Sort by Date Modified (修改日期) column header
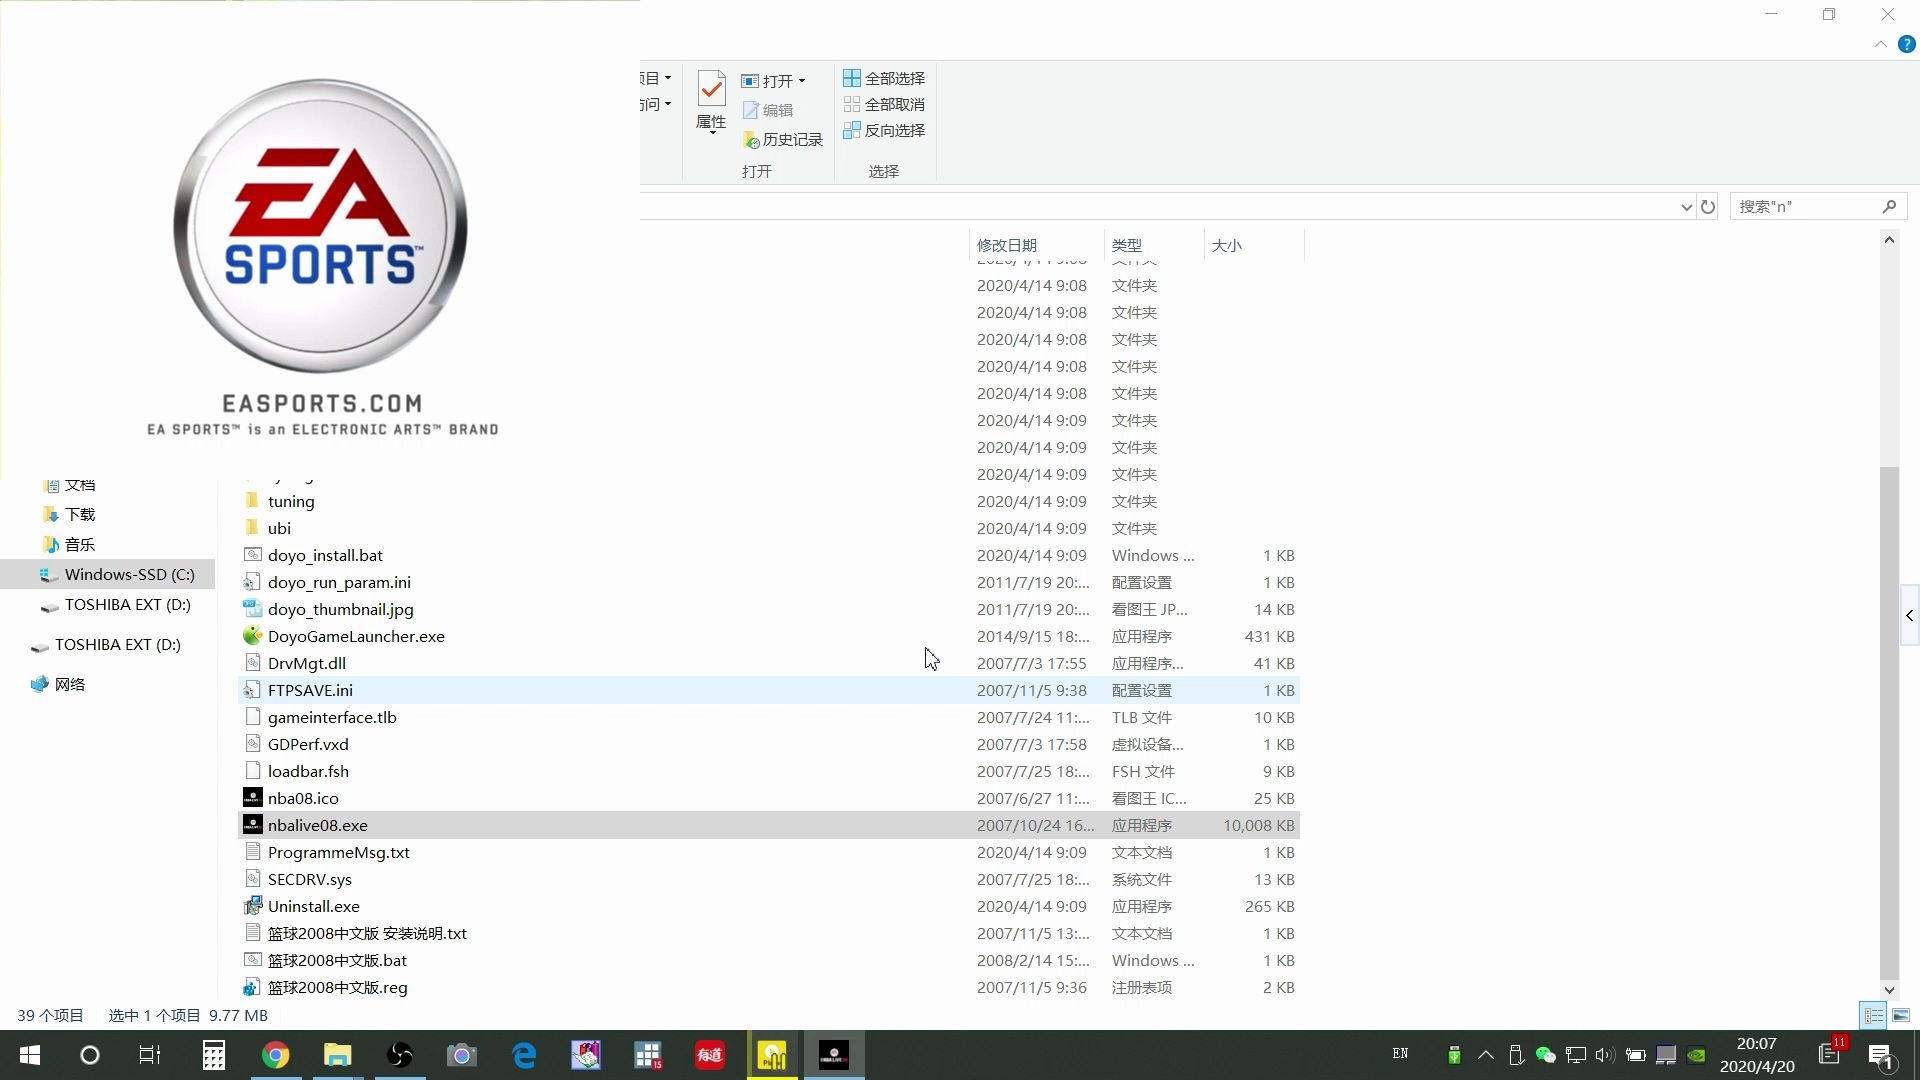 (1036, 245)
